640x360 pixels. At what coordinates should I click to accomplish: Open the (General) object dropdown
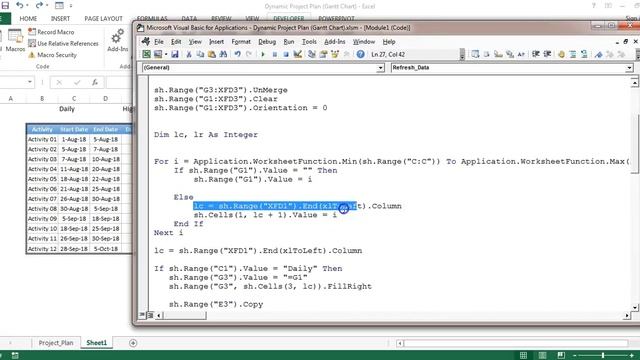(380, 68)
